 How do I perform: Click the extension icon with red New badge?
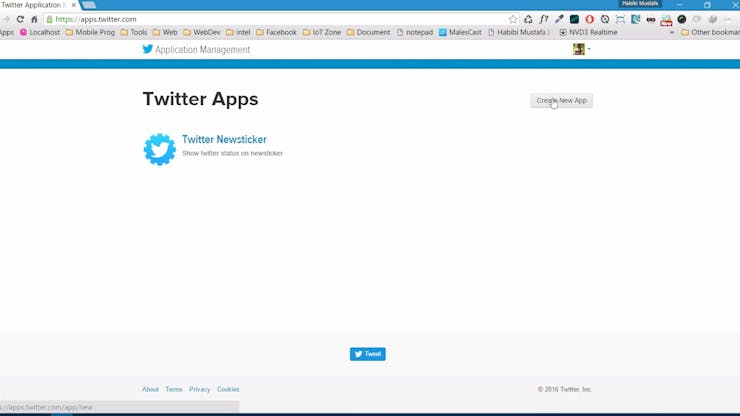(666, 20)
